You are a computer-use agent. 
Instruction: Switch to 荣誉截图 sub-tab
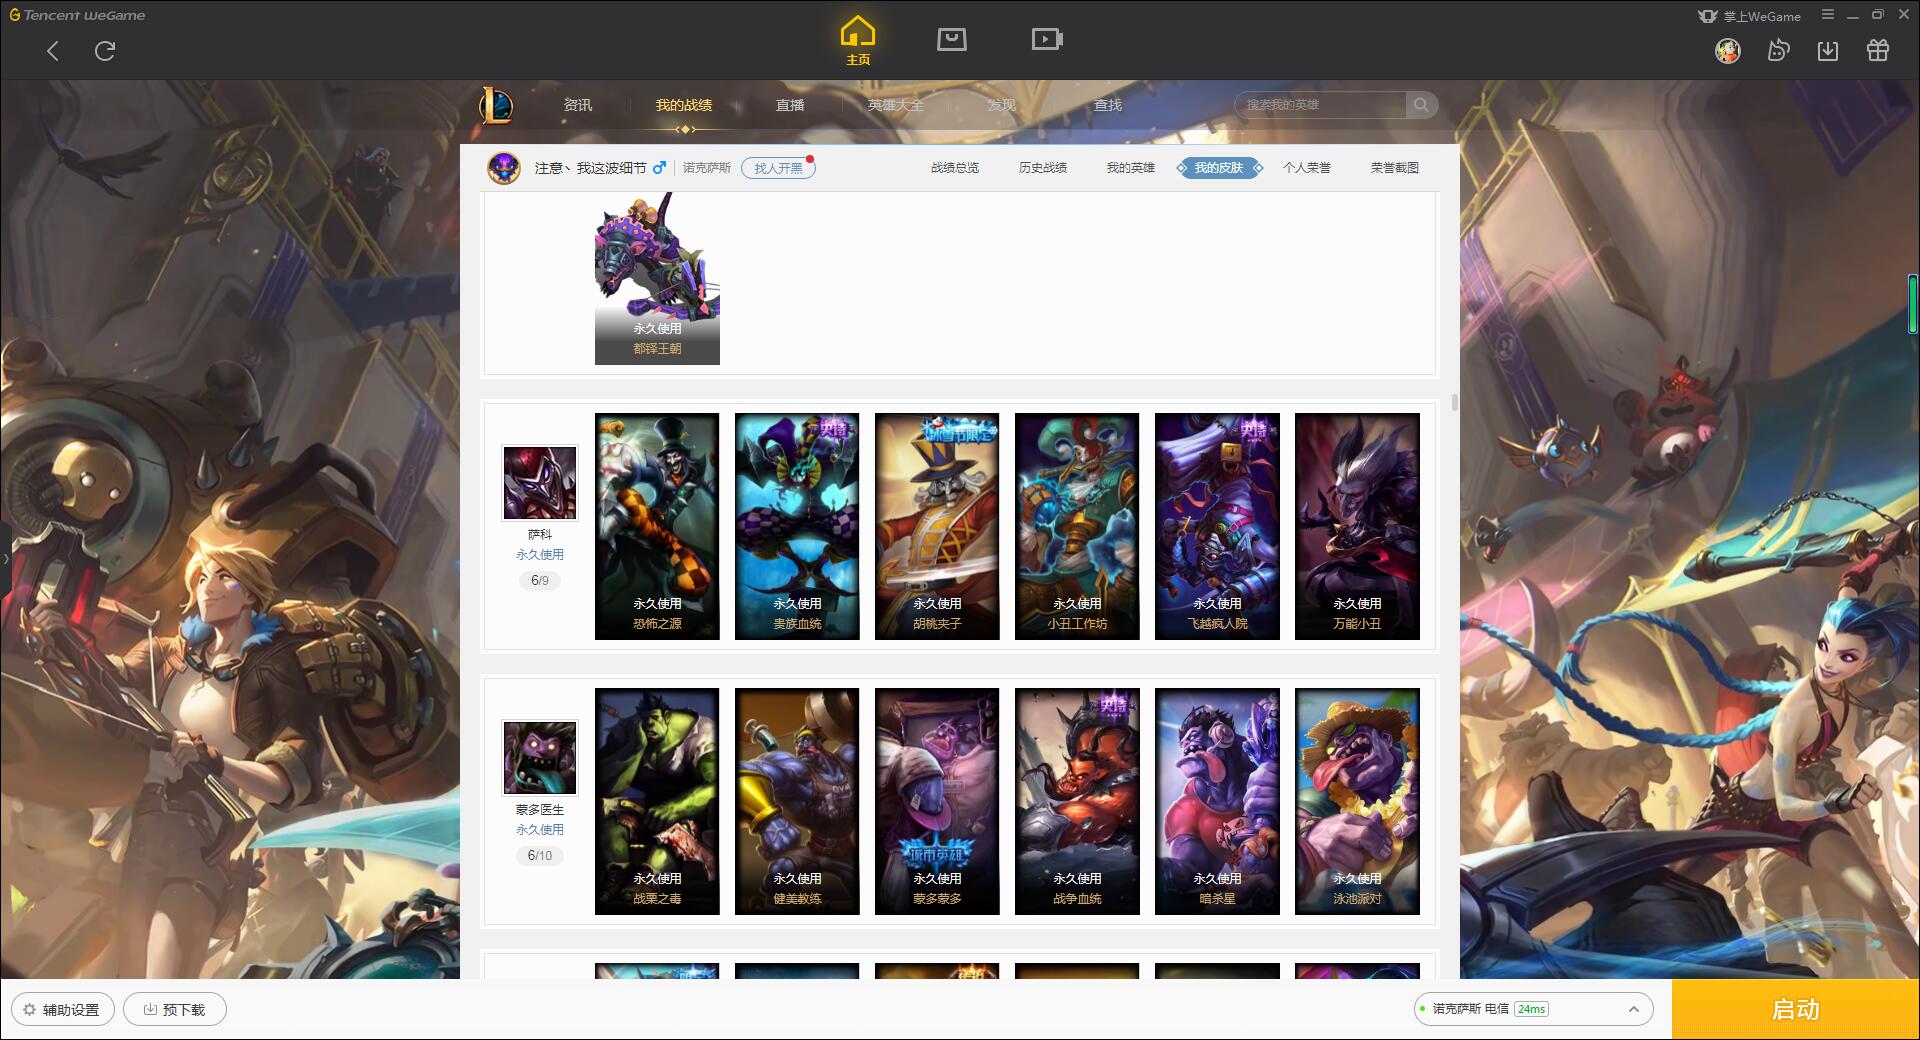pyautogui.click(x=1395, y=168)
